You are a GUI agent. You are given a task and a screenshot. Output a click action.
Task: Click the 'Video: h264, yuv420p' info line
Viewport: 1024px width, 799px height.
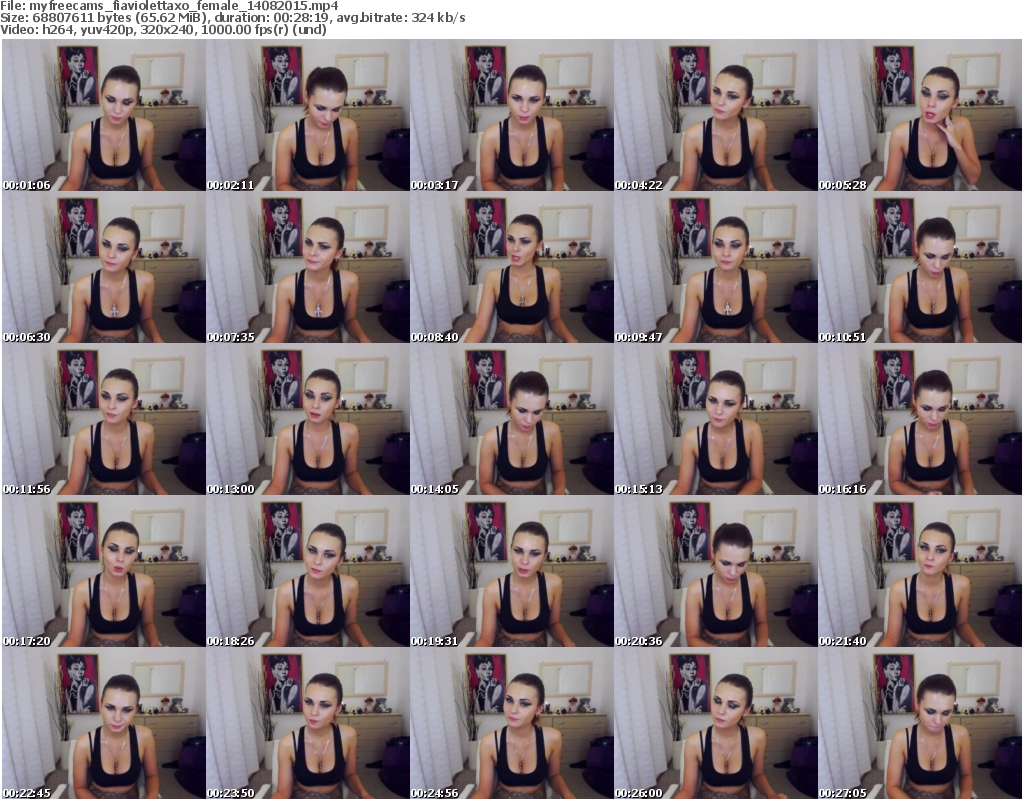click(x=163, y=29)
